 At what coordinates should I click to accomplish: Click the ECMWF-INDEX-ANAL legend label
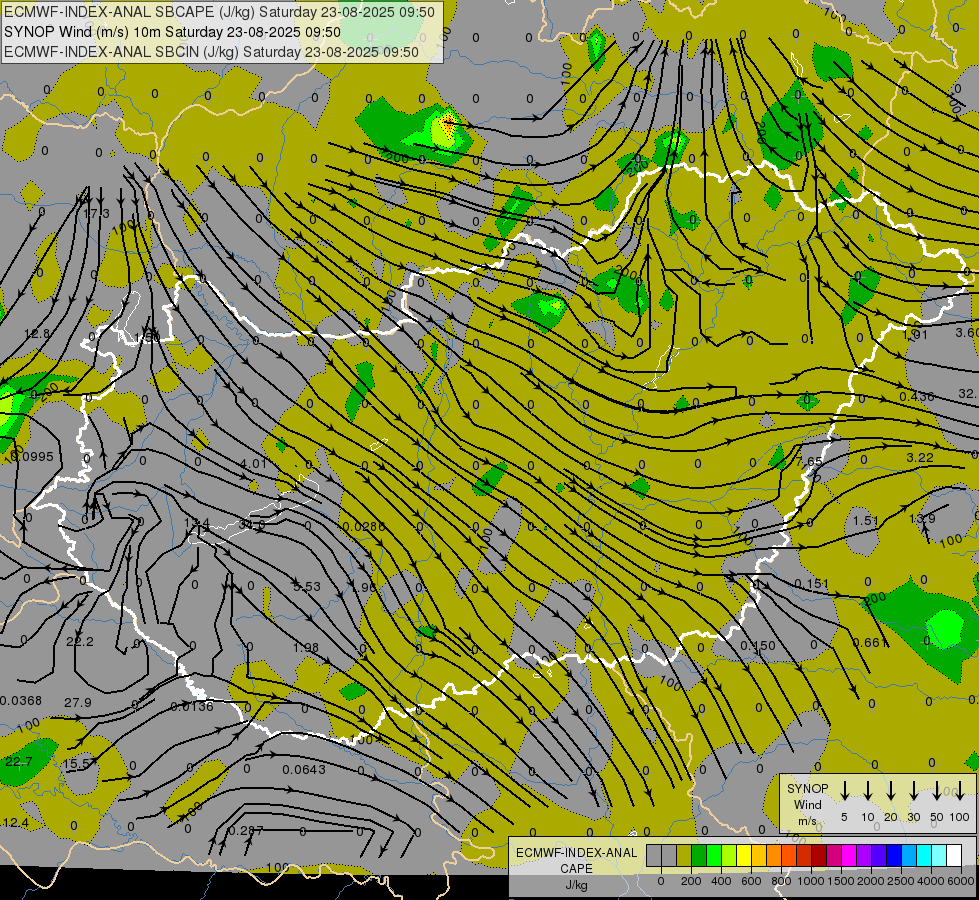pos(576,853)
